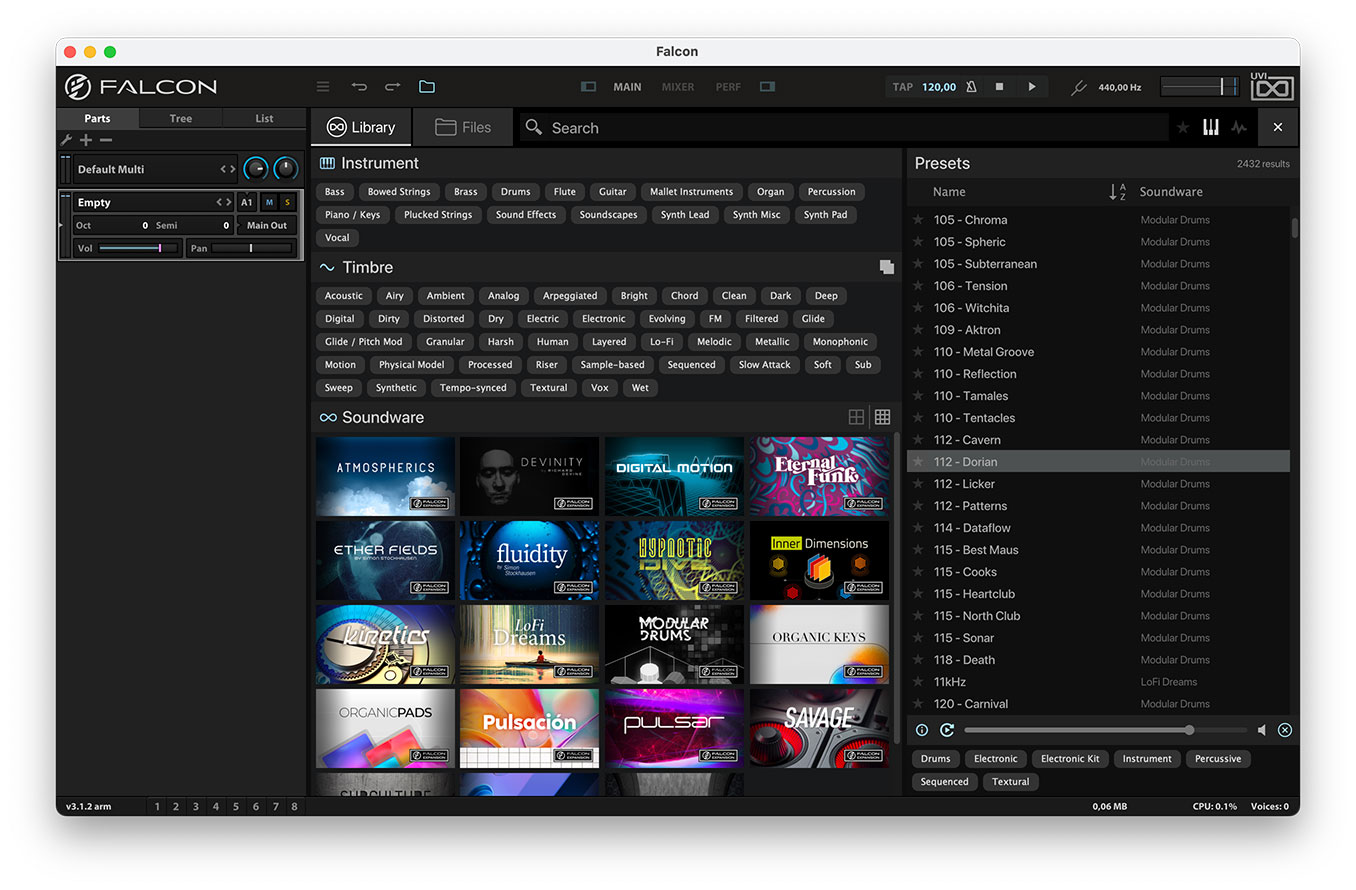Toggle the left sidebar panel icon
The height and width of the screenshot is (890, 1356).
coord(589,87)
